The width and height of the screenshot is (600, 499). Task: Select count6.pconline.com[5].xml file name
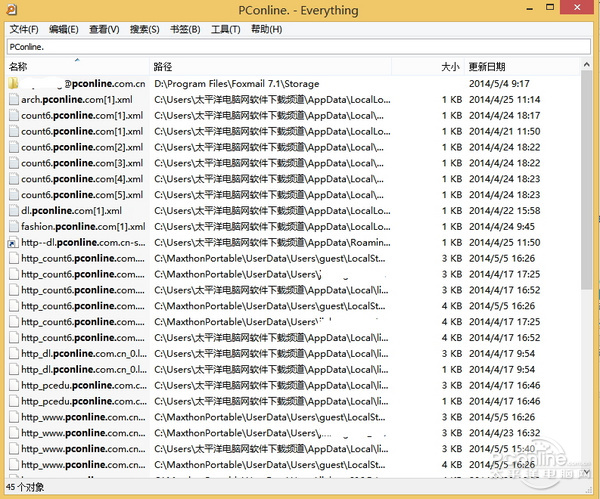coord(82,195)
